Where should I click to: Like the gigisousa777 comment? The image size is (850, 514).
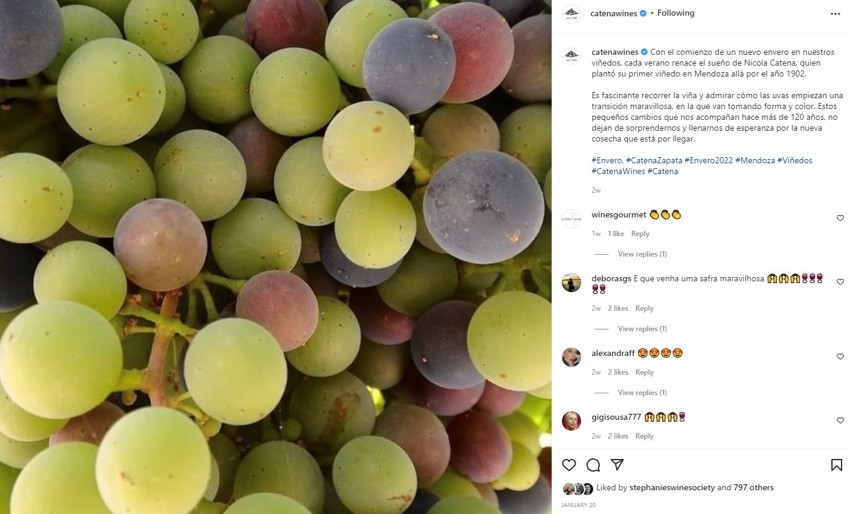840,420
